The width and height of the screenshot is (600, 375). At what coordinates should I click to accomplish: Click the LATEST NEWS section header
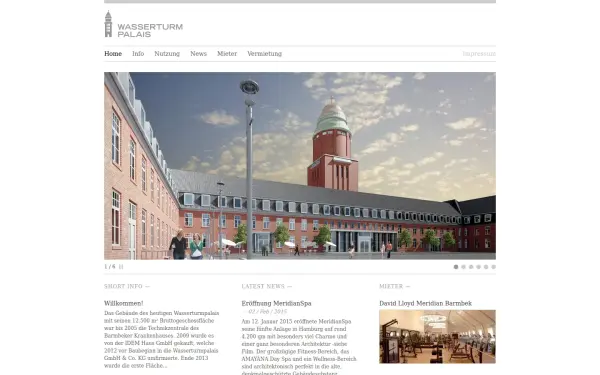coord(266,286)
